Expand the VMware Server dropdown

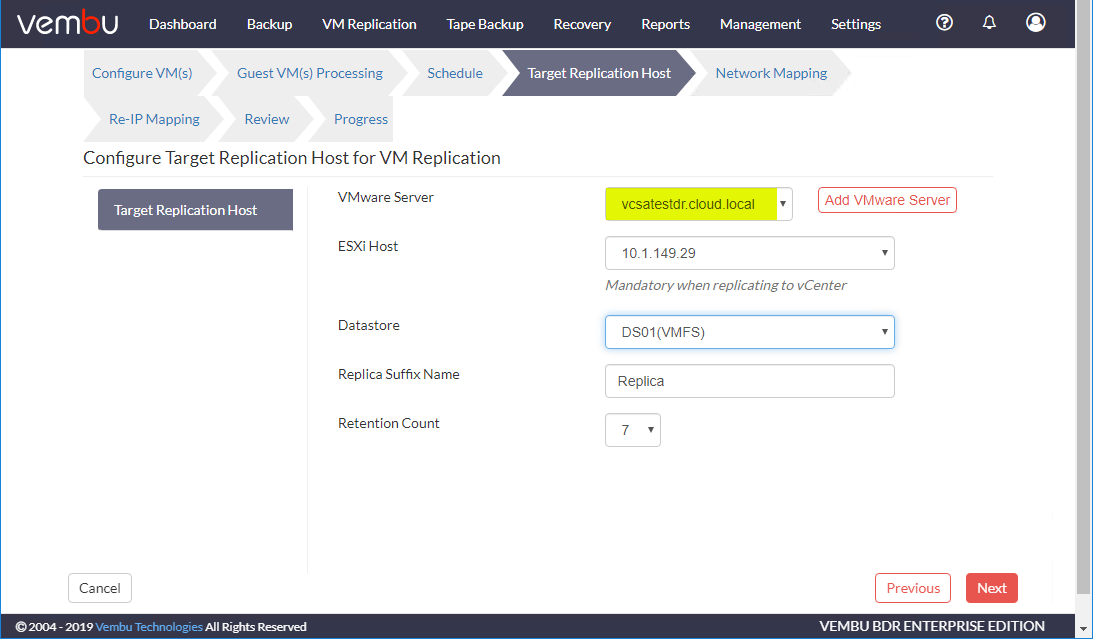698,204
